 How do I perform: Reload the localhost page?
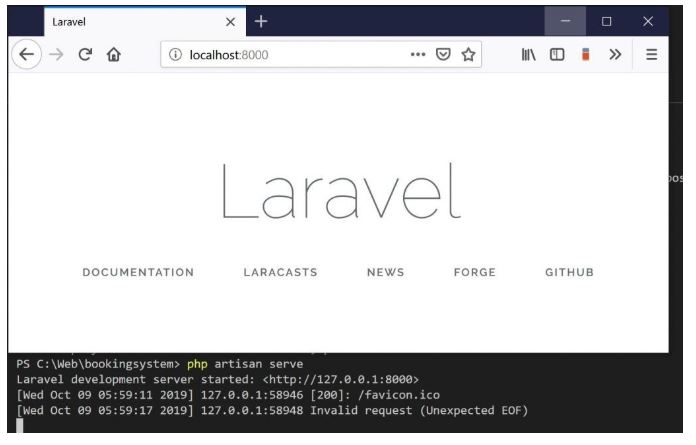(x=85, y=55)
